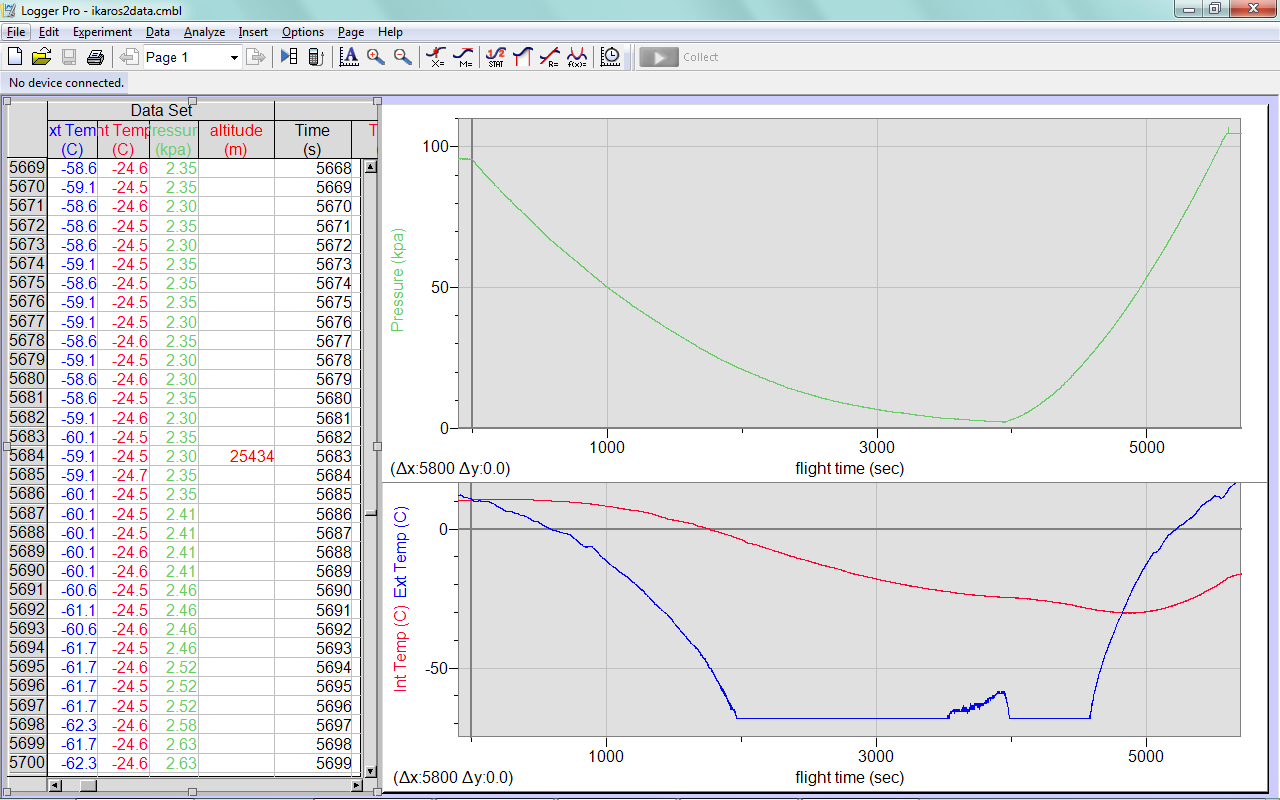1280x800 pixels.
Task: Toggle the Tangent (M=) tool
Action: tap(463, 57)
